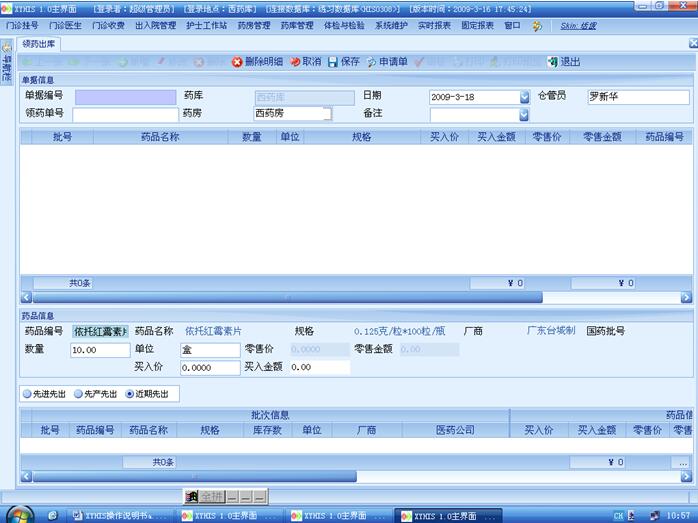Open the 日期 date dropdown arrow
Screen dimensions: 698x523
coord(524,97)
